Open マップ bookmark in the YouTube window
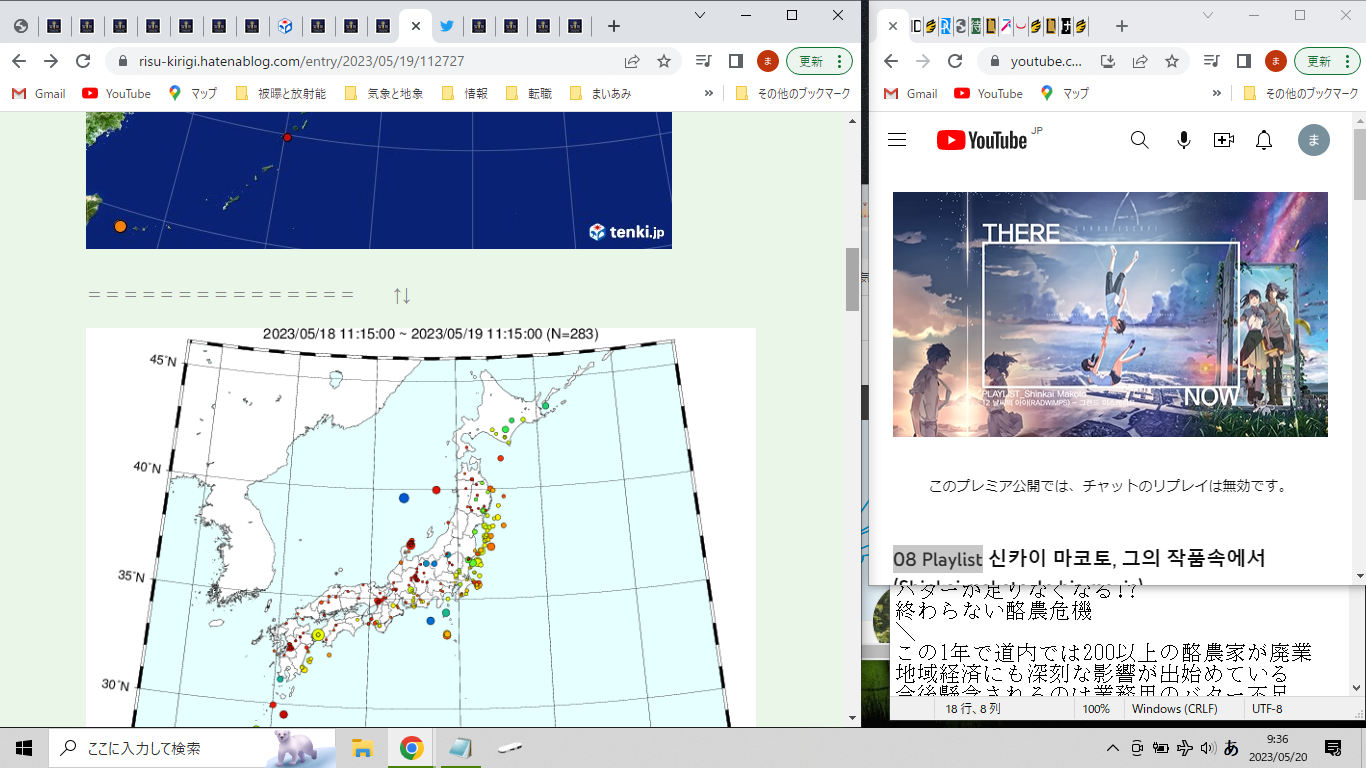Screen dimensions: 1366x768 coord(1065,93)
